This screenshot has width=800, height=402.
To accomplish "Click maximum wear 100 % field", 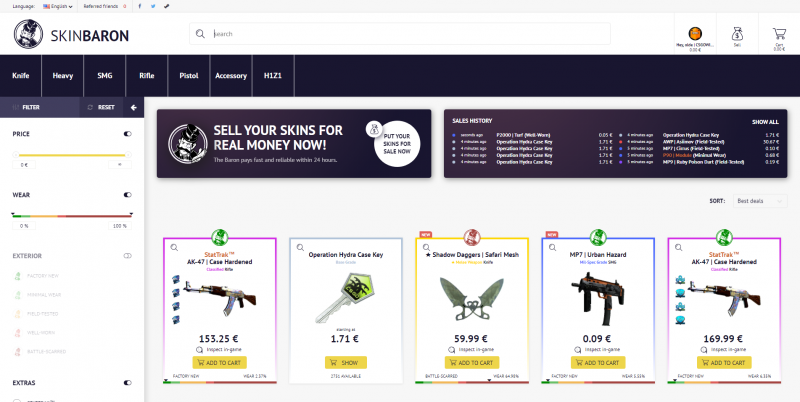I will (x=120, y=226).
